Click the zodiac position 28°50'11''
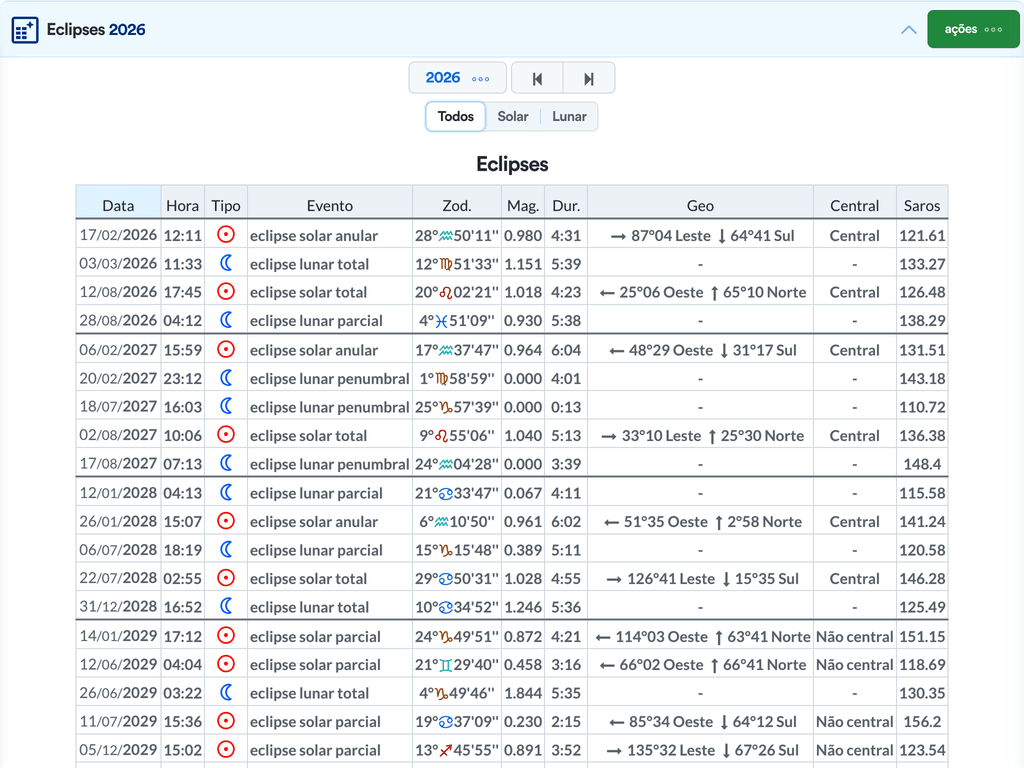This screenshot has height=768, width=1024. pos(457,235)
